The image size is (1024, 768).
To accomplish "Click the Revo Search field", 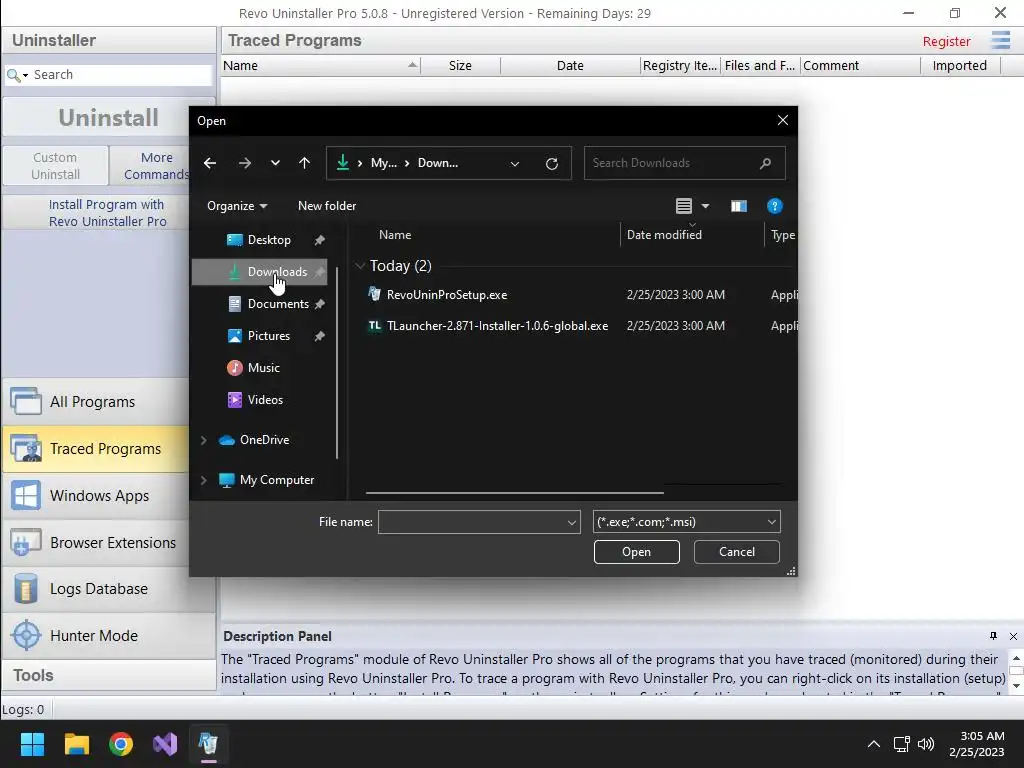I will (121, 75).
